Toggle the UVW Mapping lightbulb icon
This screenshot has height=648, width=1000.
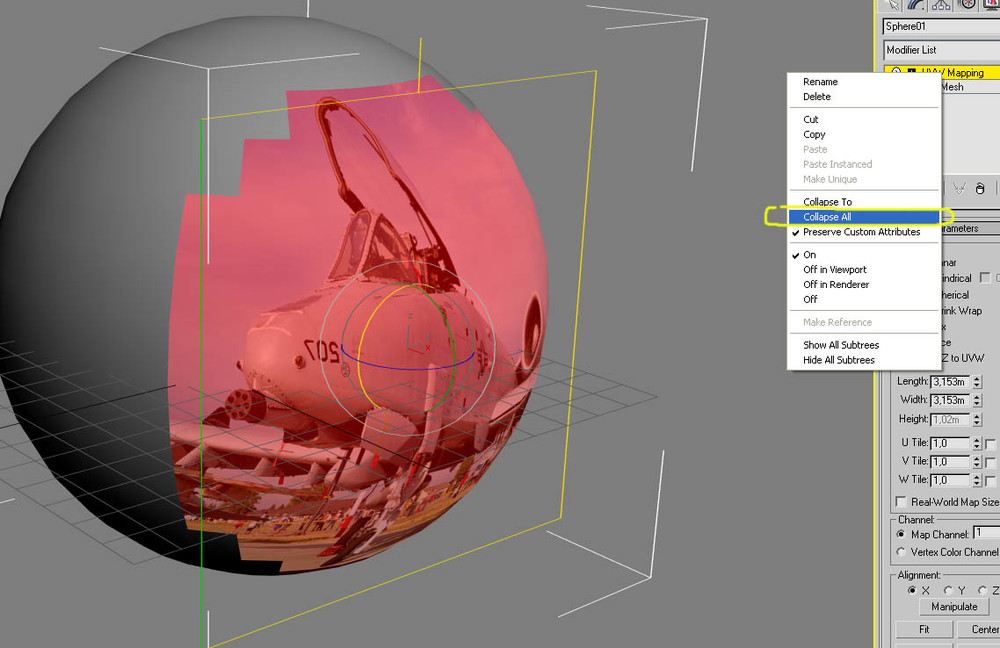click(x=896, y=72)
